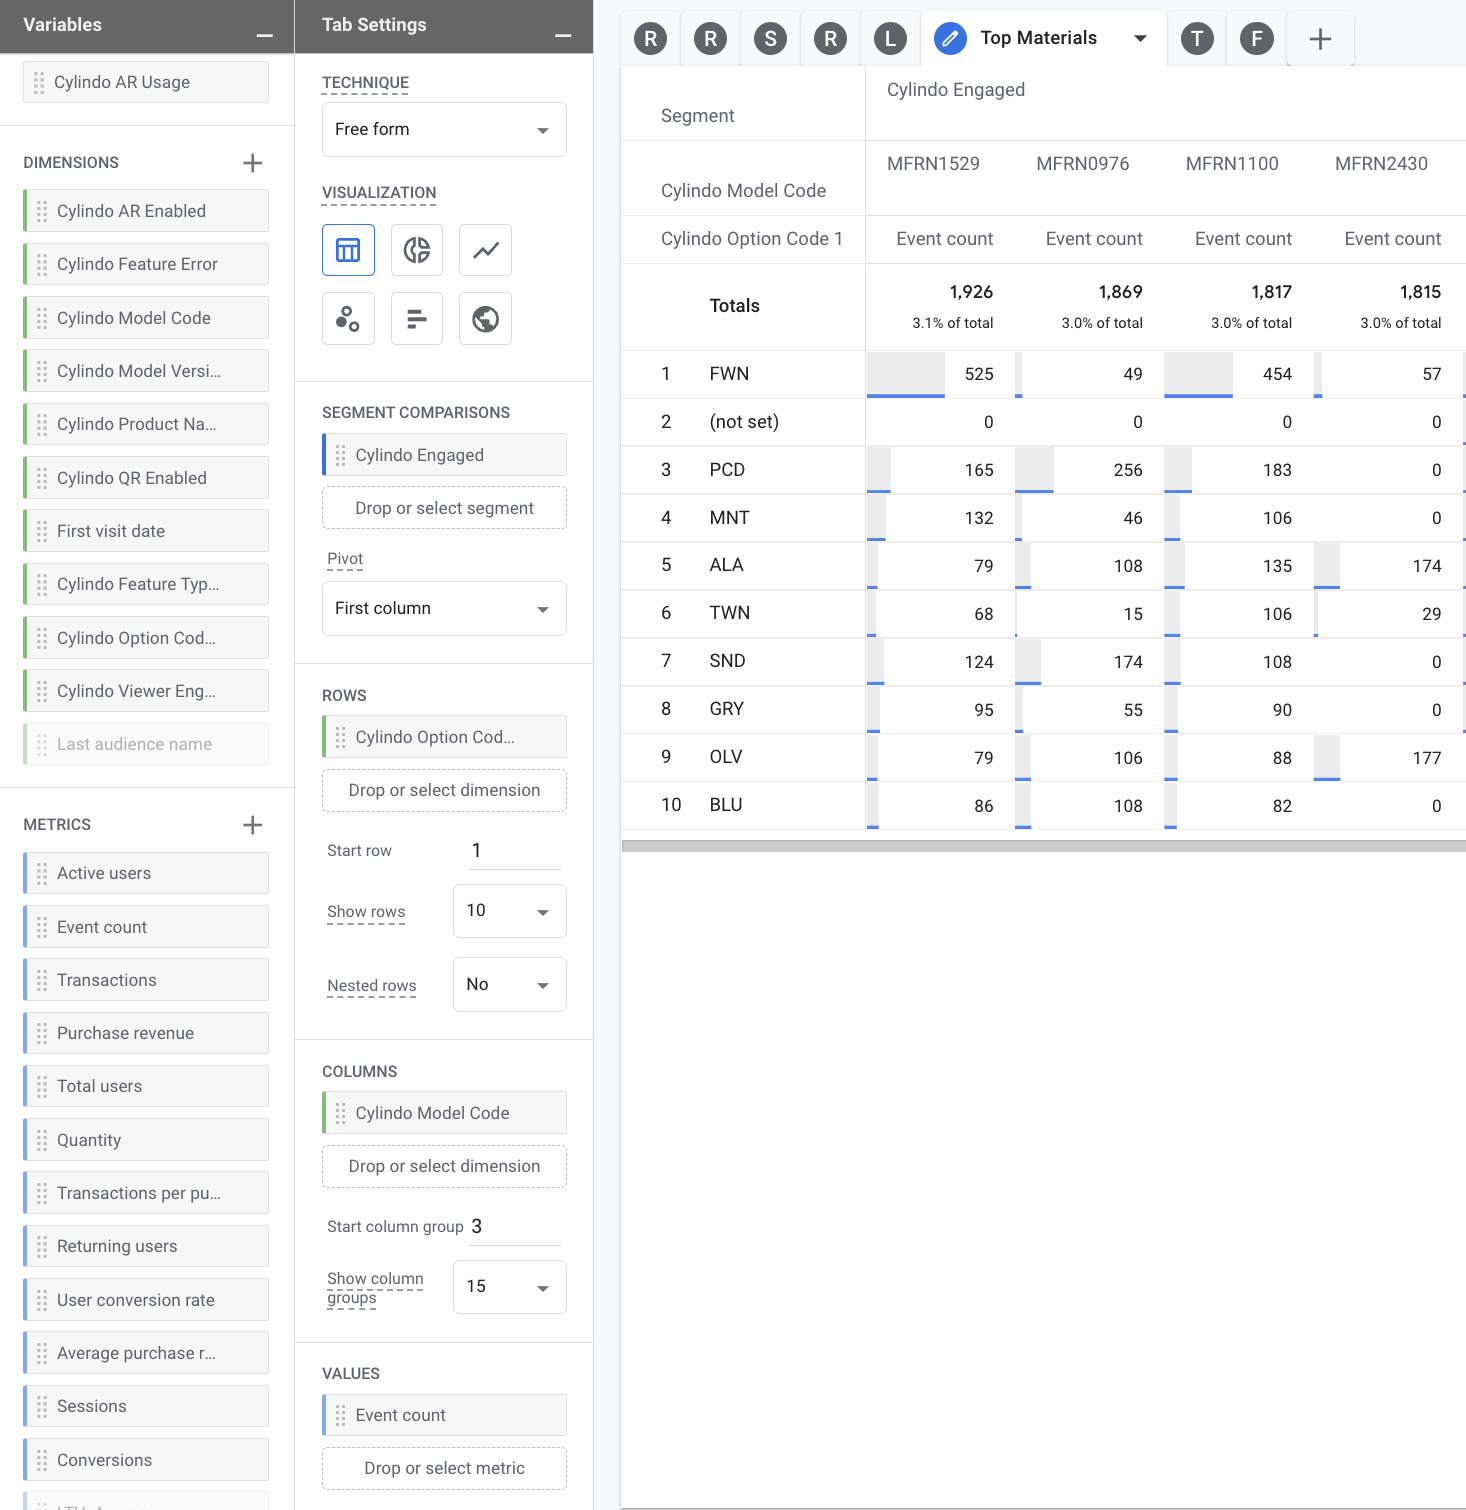
Task: Switch to the T tab
Action: point(1196,38)
